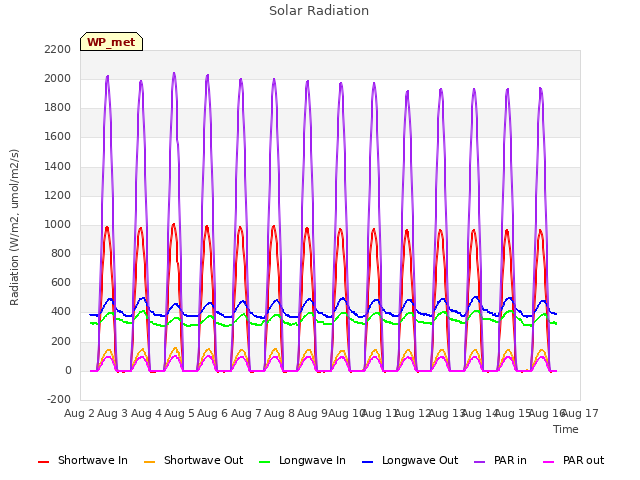Click the 1200 y-axis tick label
The width and height of the screenshot is (640, 480).
58,196
